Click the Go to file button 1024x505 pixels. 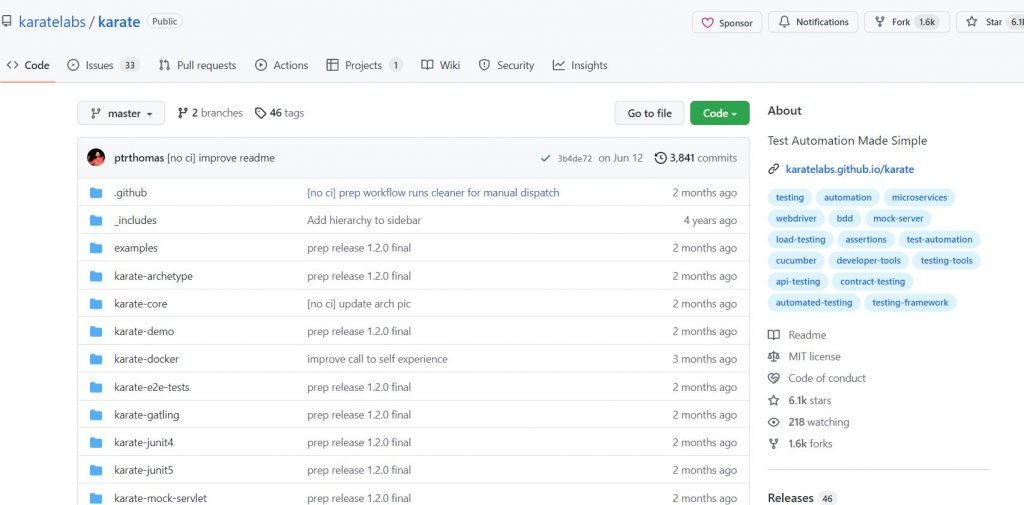(x=649, y=113)
